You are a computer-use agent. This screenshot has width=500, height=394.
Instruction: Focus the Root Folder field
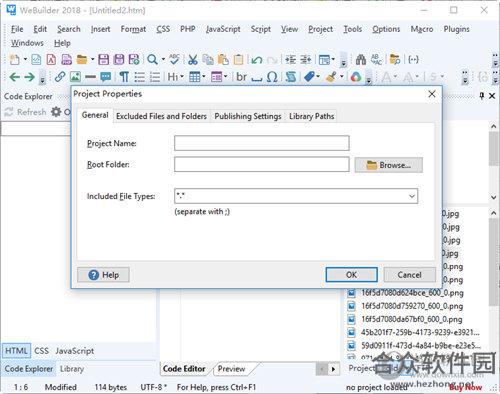[262, 165]
